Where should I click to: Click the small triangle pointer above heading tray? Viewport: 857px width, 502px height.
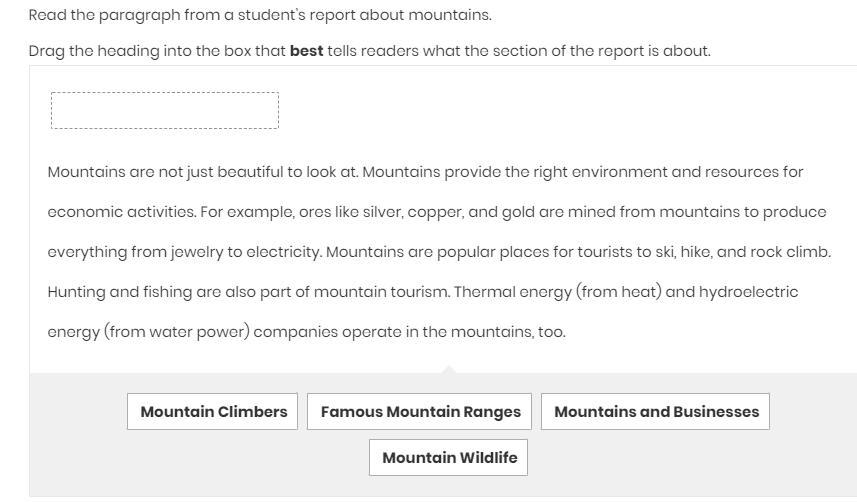[449, 369]
